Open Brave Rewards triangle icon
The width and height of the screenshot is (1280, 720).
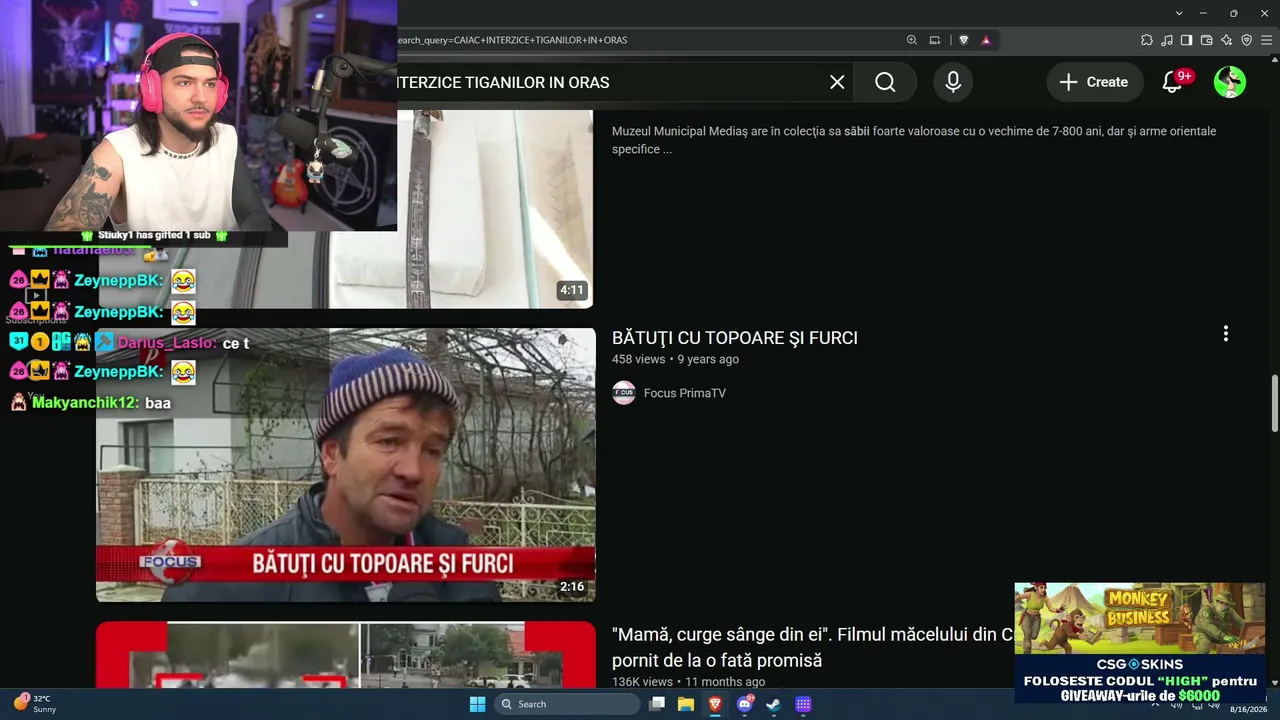point(986,40)
